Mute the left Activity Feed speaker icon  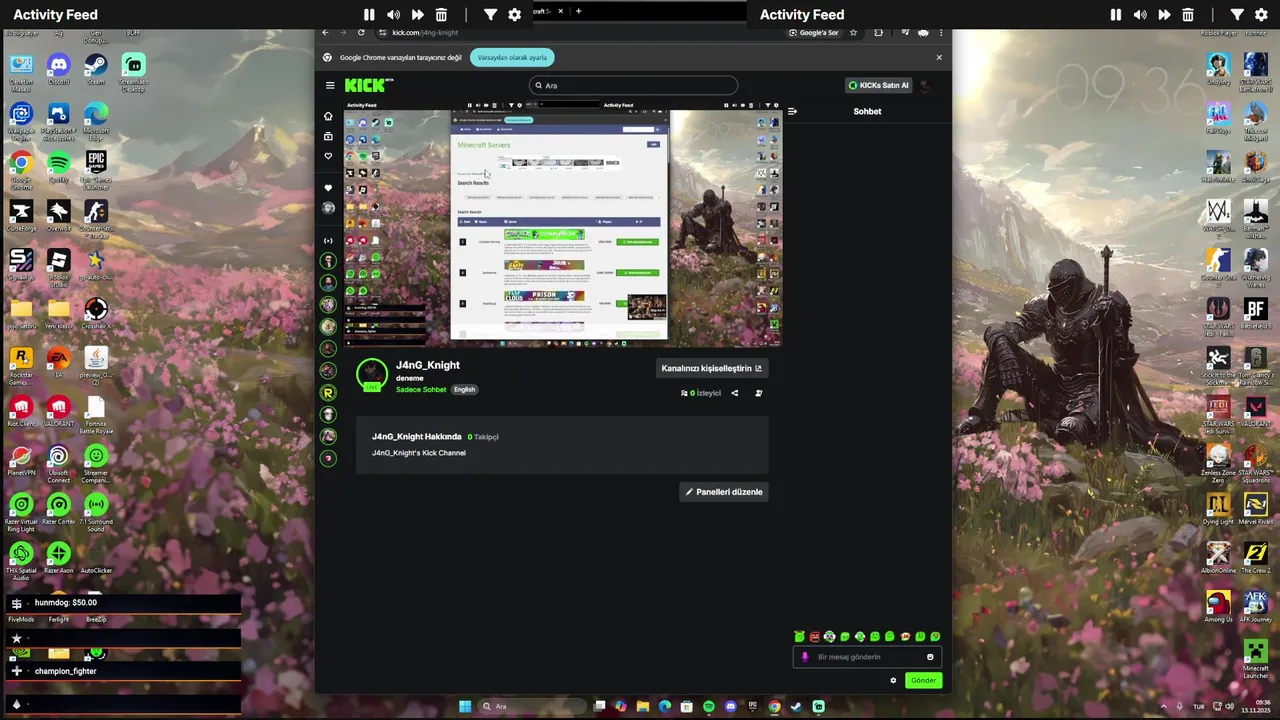[x=393, y=15]
